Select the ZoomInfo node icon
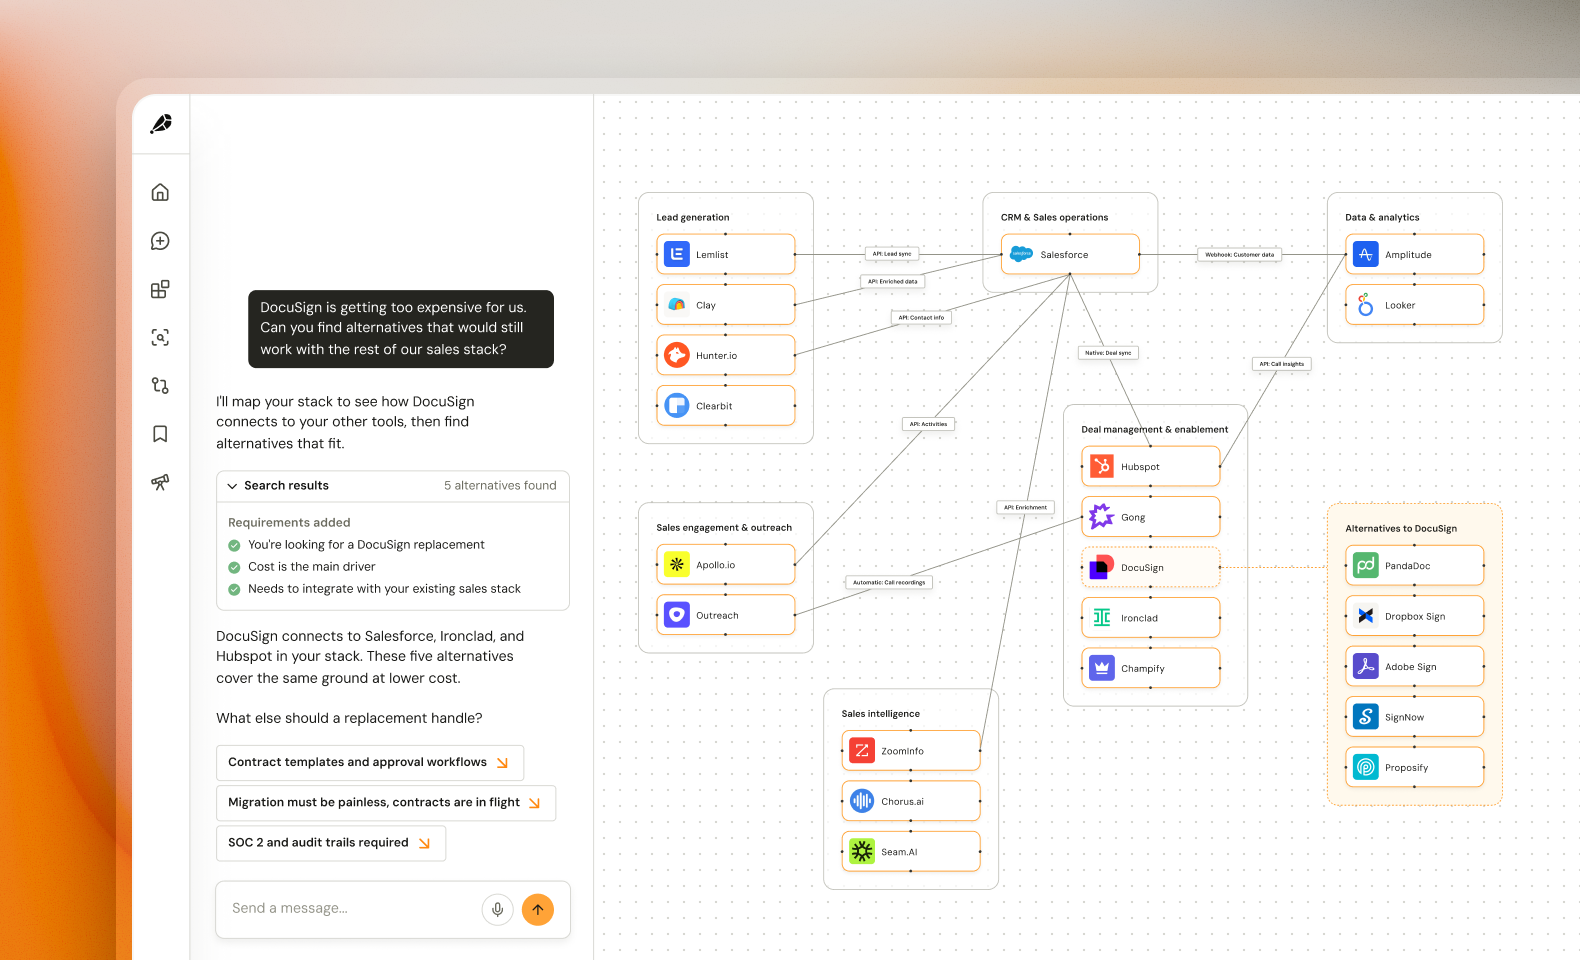Image resolution: width=1580 pixels, height=960 pixels. coord(862,750)
